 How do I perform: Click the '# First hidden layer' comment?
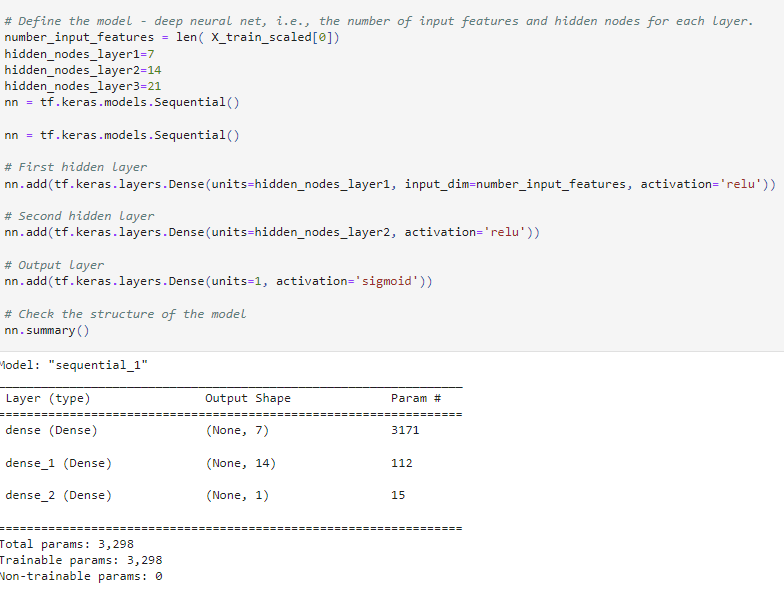(76, 167)
